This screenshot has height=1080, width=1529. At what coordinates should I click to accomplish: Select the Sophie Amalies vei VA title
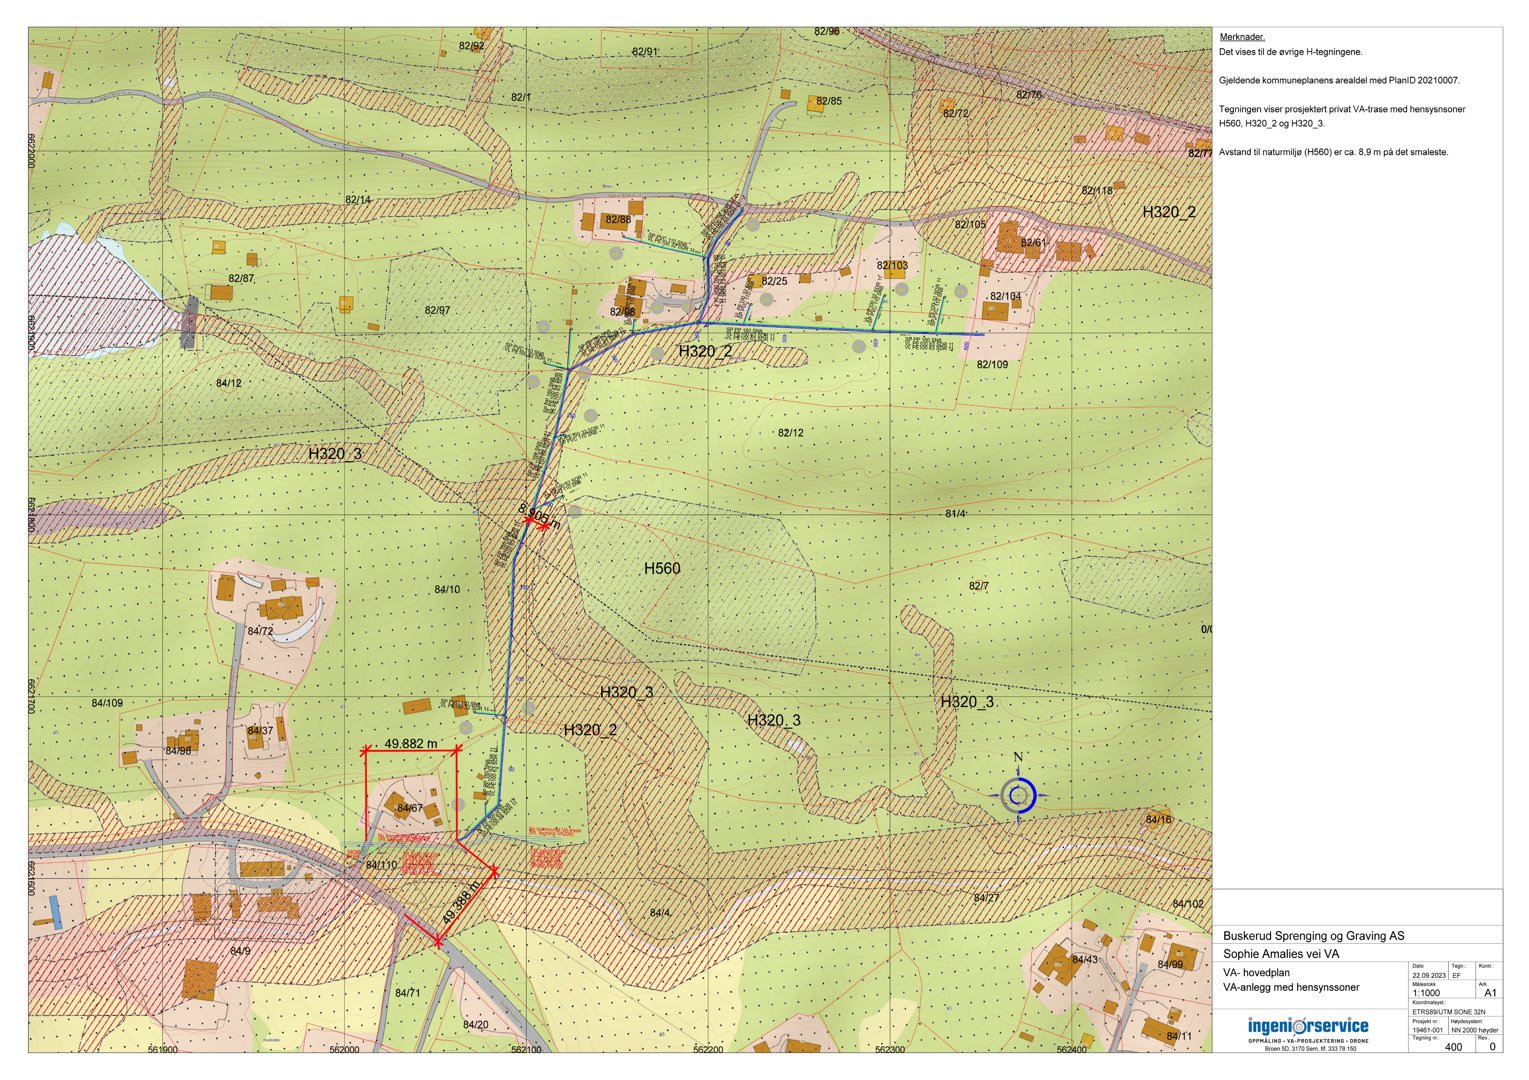pos(1280,954)
